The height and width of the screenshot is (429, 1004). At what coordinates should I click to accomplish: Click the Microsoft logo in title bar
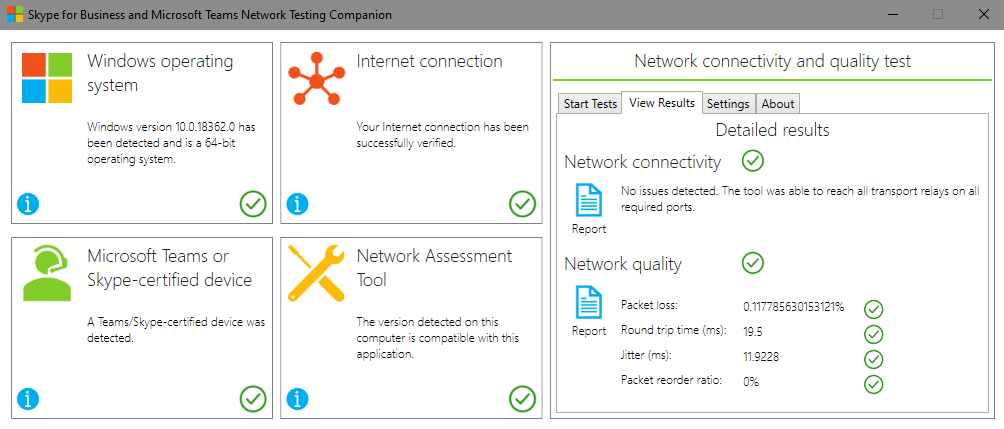pos(15,14)
